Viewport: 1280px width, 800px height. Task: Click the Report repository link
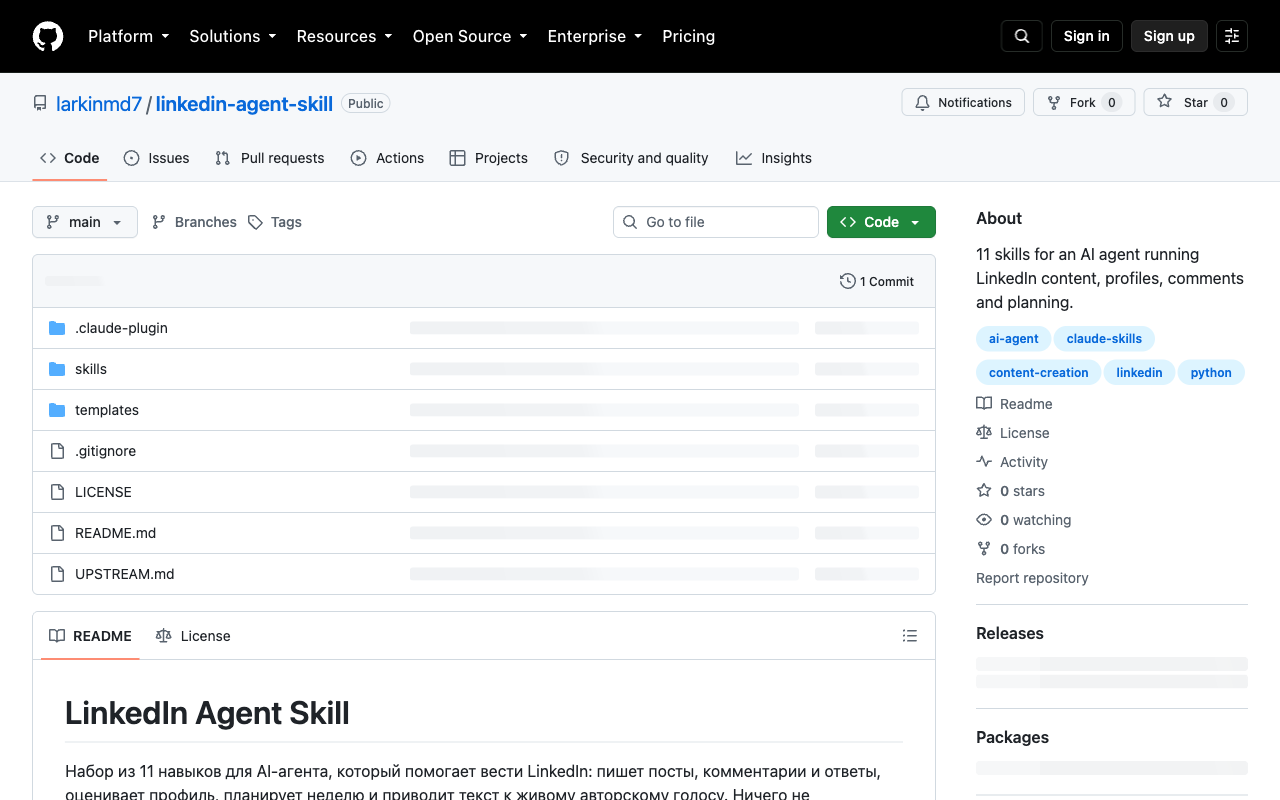pyautogui.click(x=1032, y=578)
